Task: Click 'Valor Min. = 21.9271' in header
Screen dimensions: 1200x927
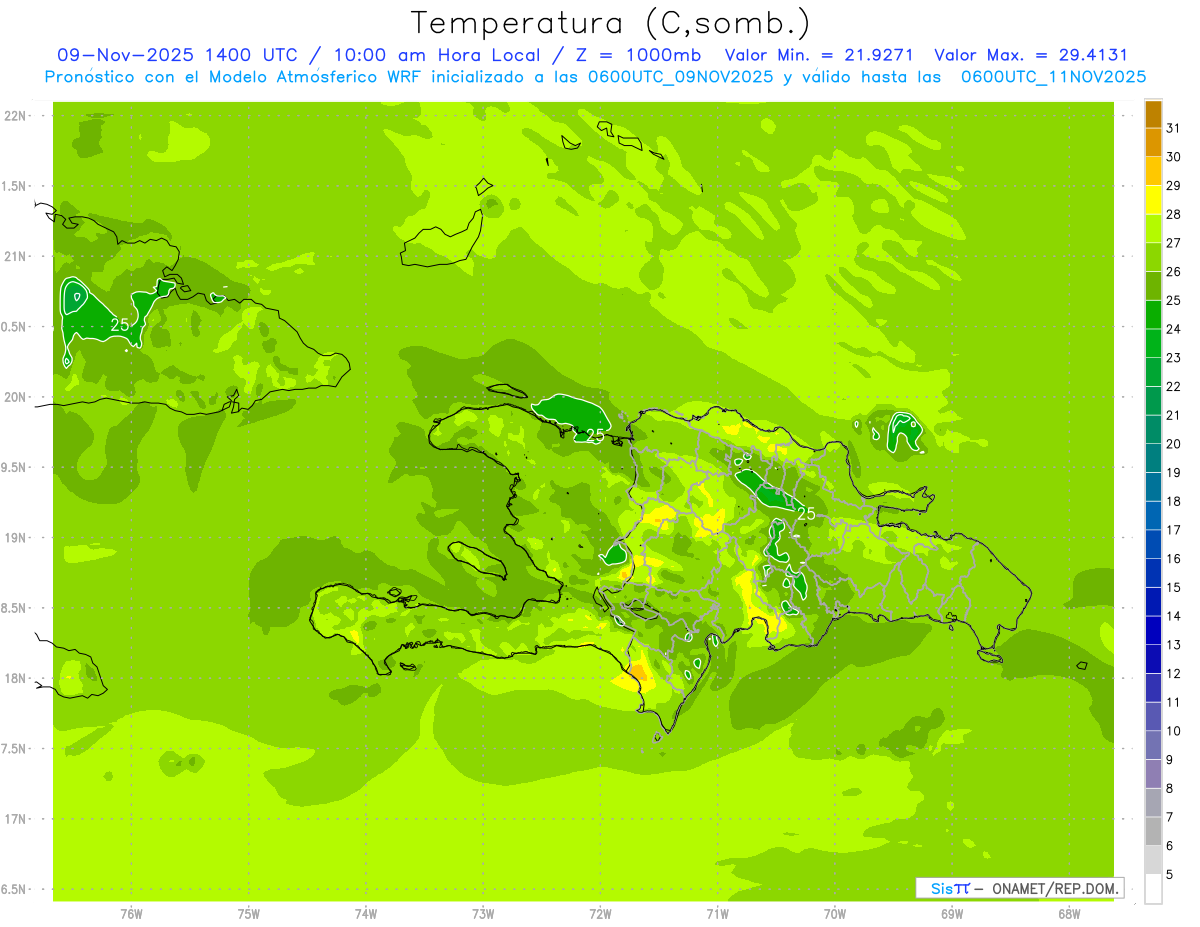Action: click(x=818, y=55)
